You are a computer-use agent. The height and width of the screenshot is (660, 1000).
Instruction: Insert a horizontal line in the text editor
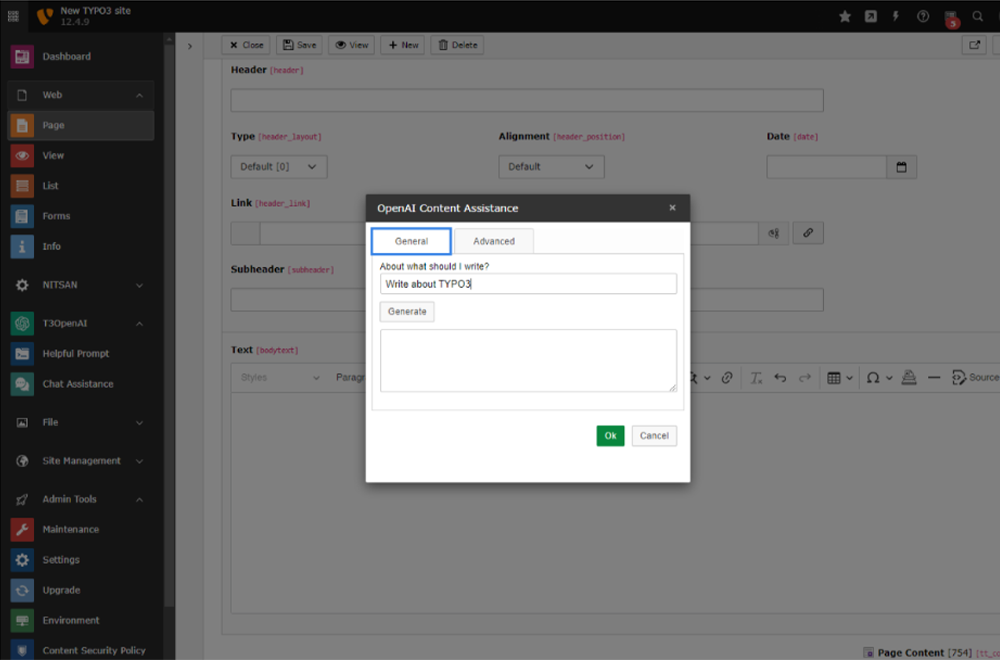(933, 377)
